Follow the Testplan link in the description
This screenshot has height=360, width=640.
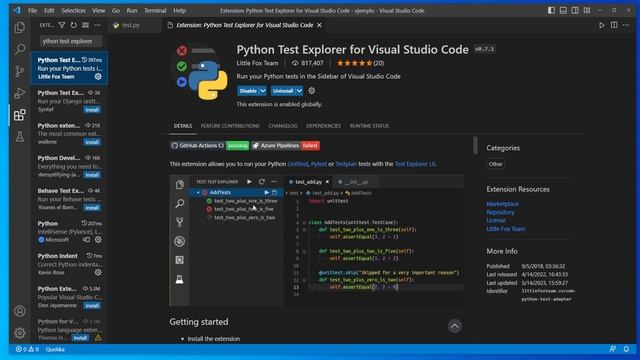(346, 164)
